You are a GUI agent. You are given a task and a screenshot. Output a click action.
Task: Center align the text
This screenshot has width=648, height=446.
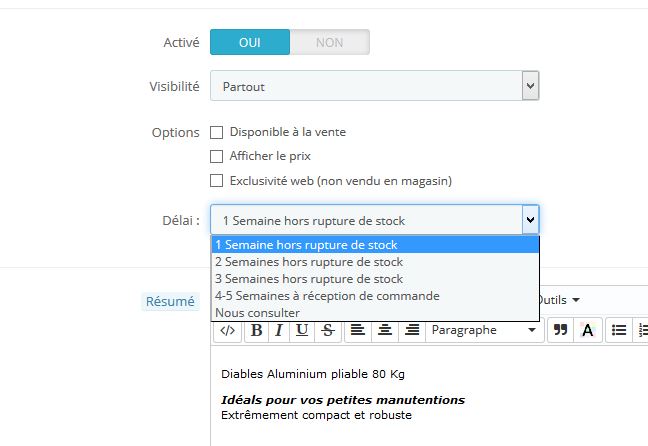[385, 330]
